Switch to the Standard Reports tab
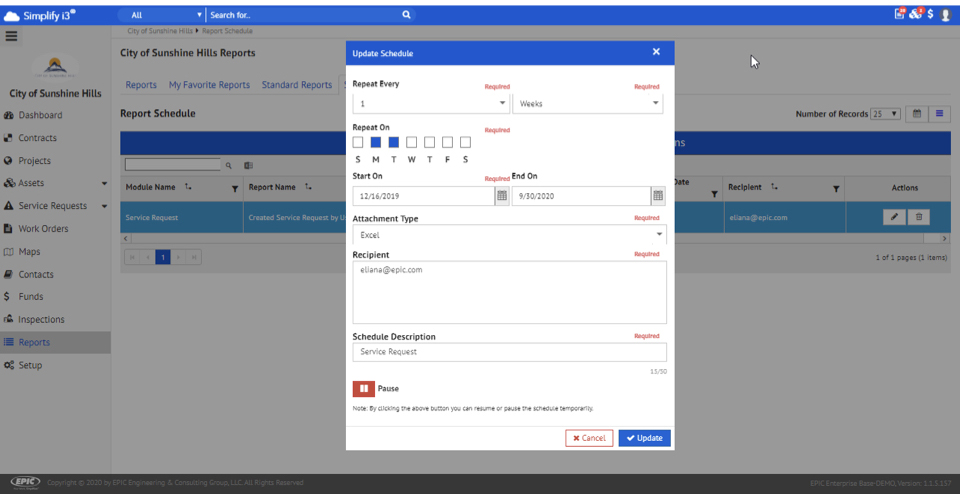Viewport: 960px width, 494px height. (x=296, y=85)
